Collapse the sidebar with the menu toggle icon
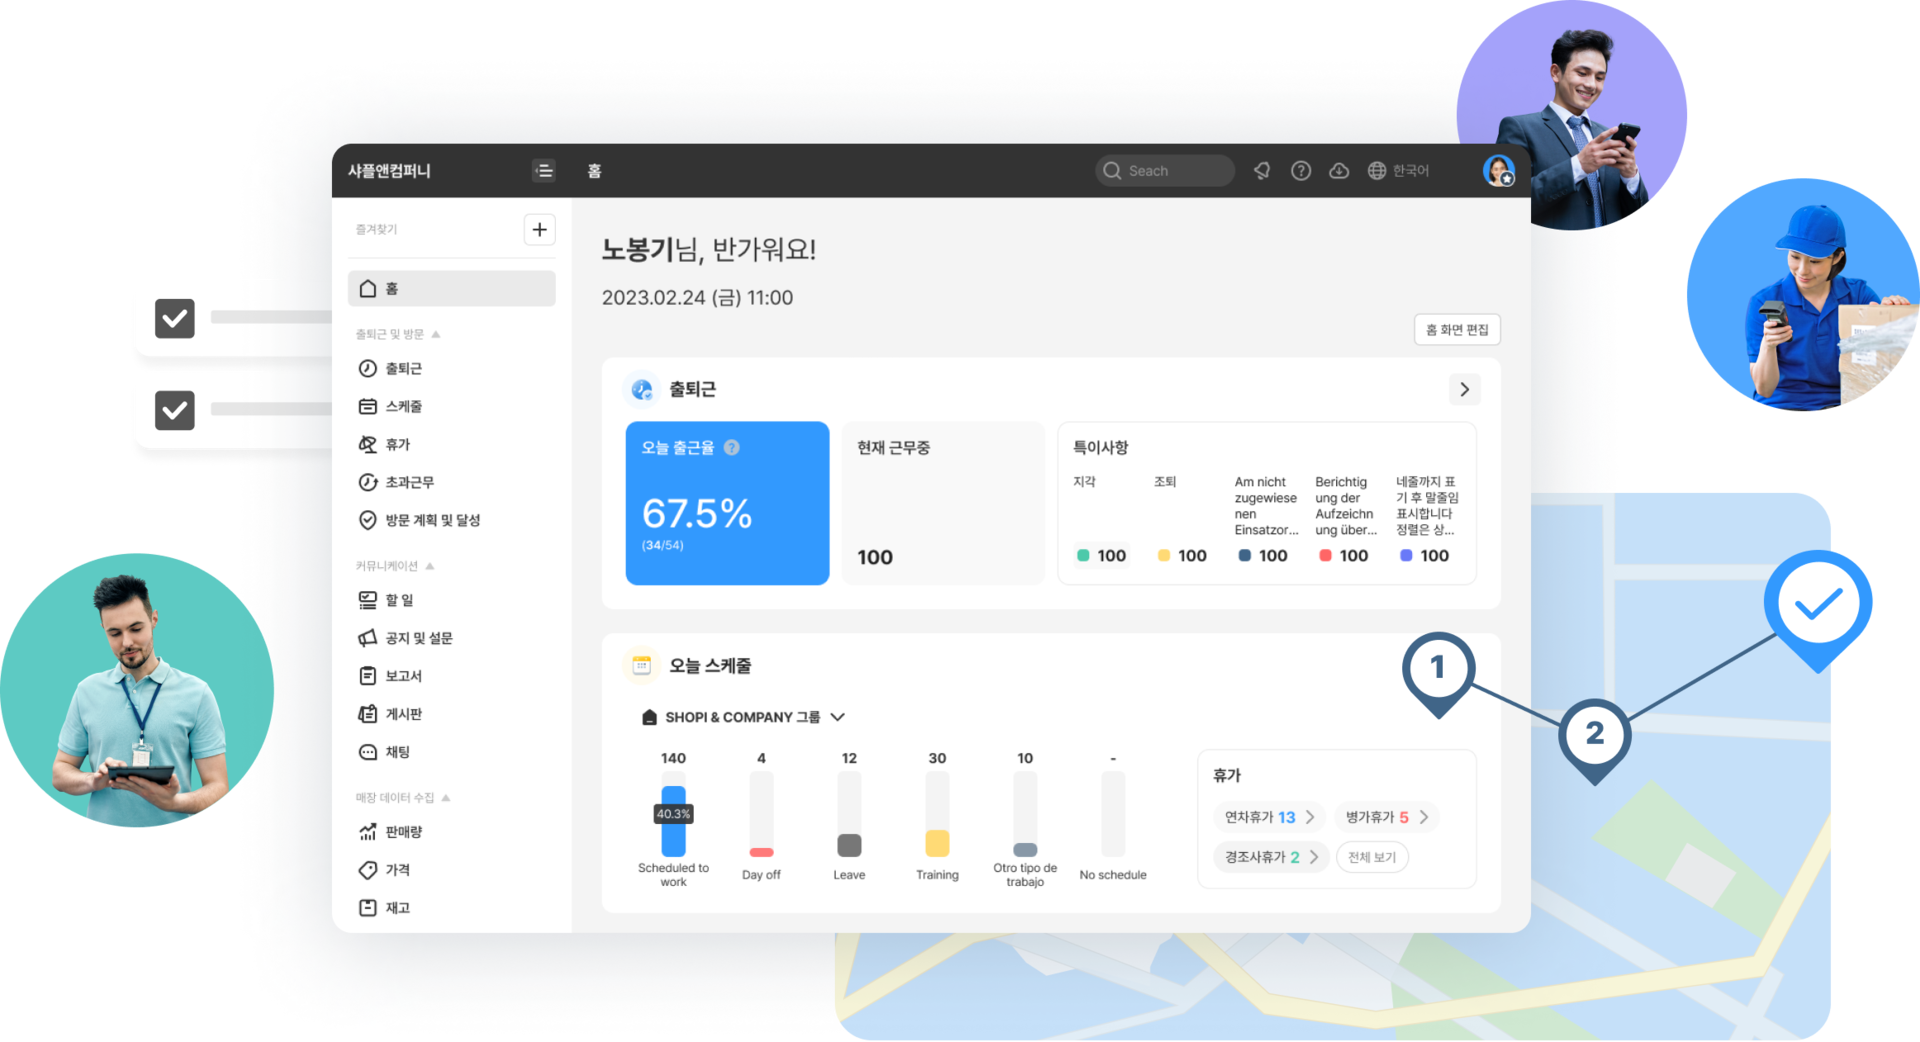This screenshot has height=1042, width=1920. pos(543,171)
